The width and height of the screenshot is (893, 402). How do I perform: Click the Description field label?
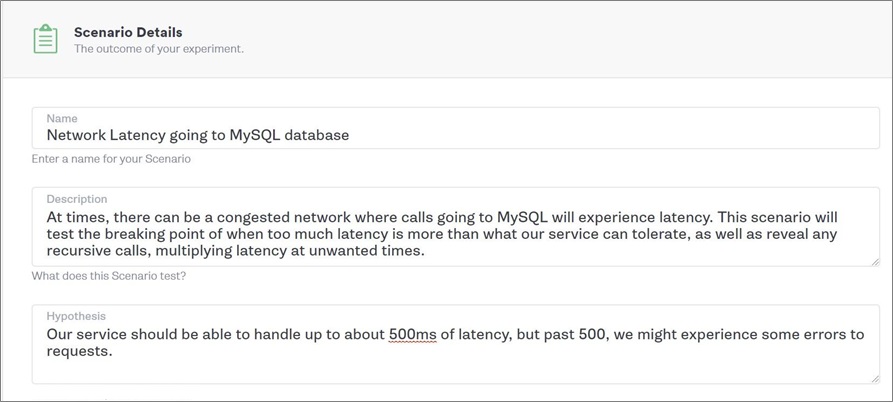77,199
